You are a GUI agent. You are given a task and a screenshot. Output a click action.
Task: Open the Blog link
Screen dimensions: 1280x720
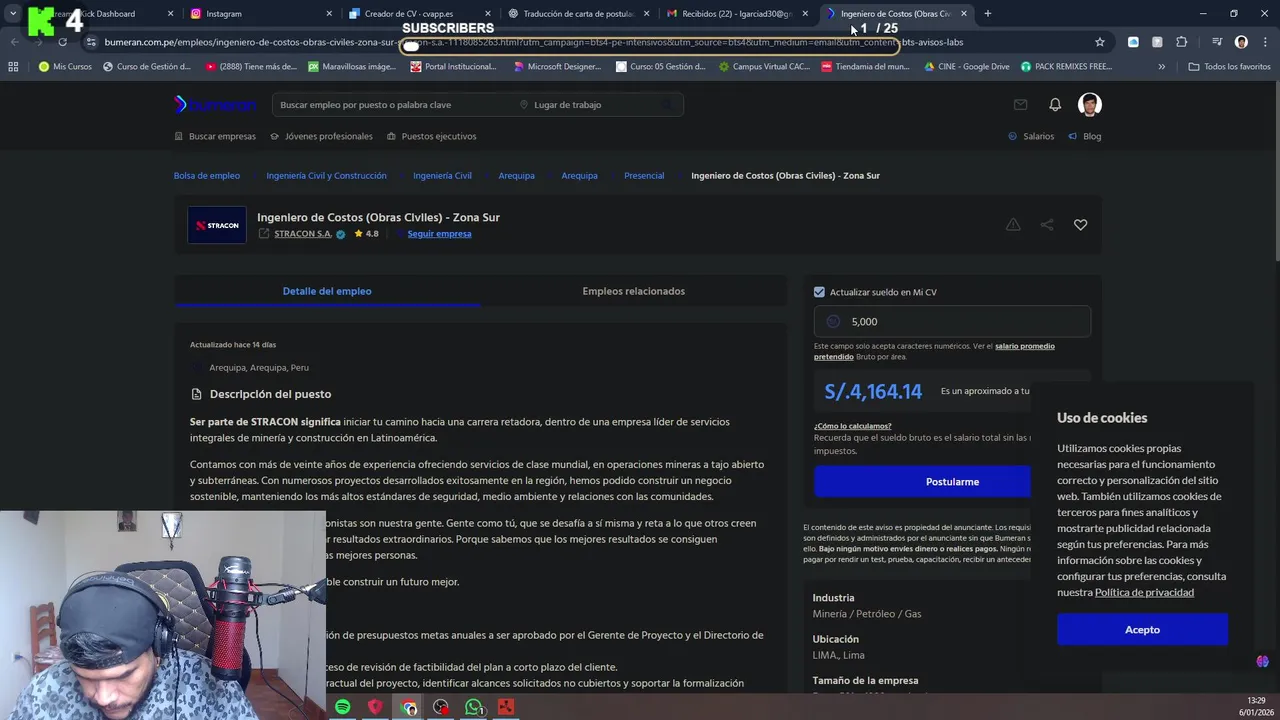[1085, 136]
